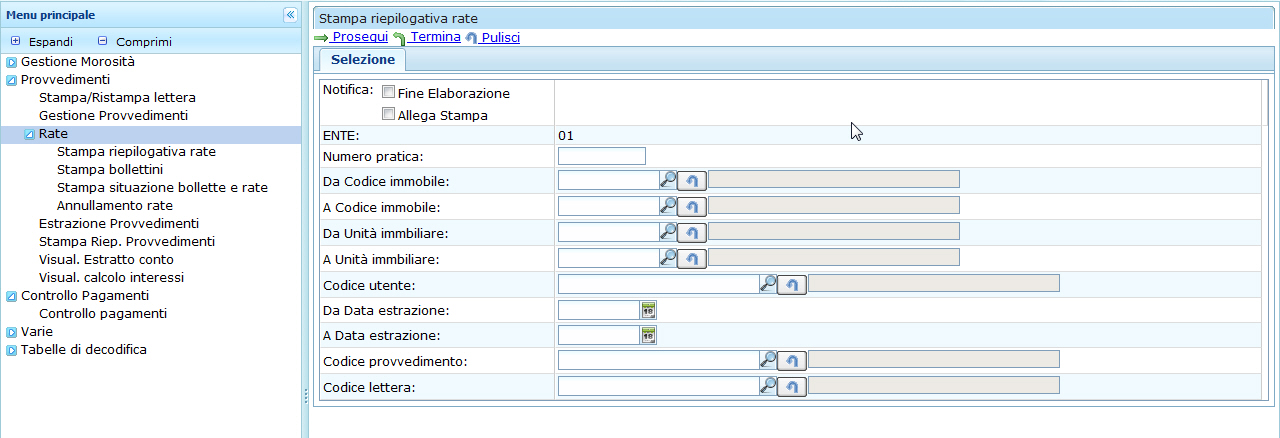Image resolution: width=1280 pixels, height=438 pixels.
Task: Reset the A Unità immobiliare field with the undo button
Action: coord(692,258)
